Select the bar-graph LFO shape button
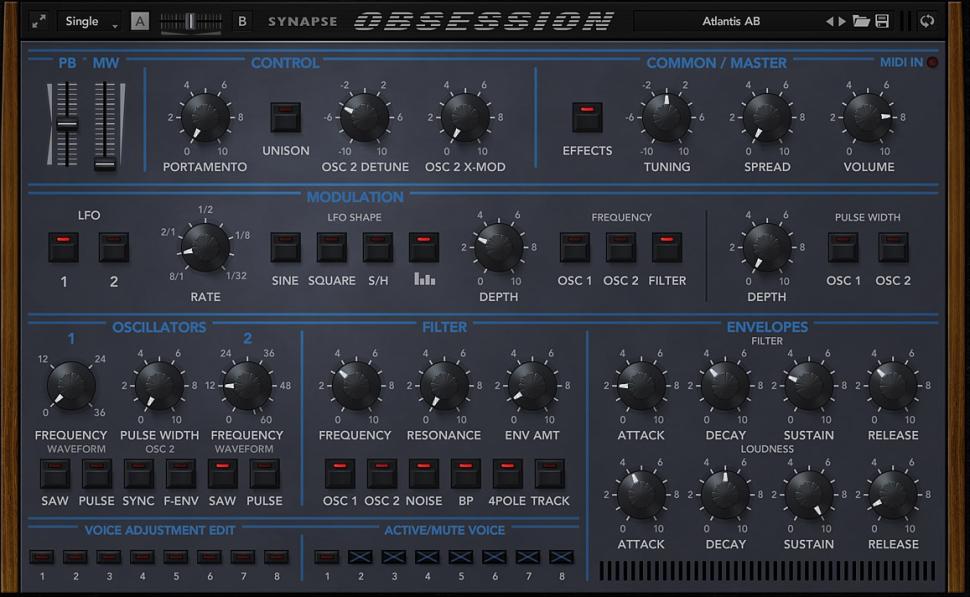Viewport: 970px width, 597px height. (x=424, y=247)
